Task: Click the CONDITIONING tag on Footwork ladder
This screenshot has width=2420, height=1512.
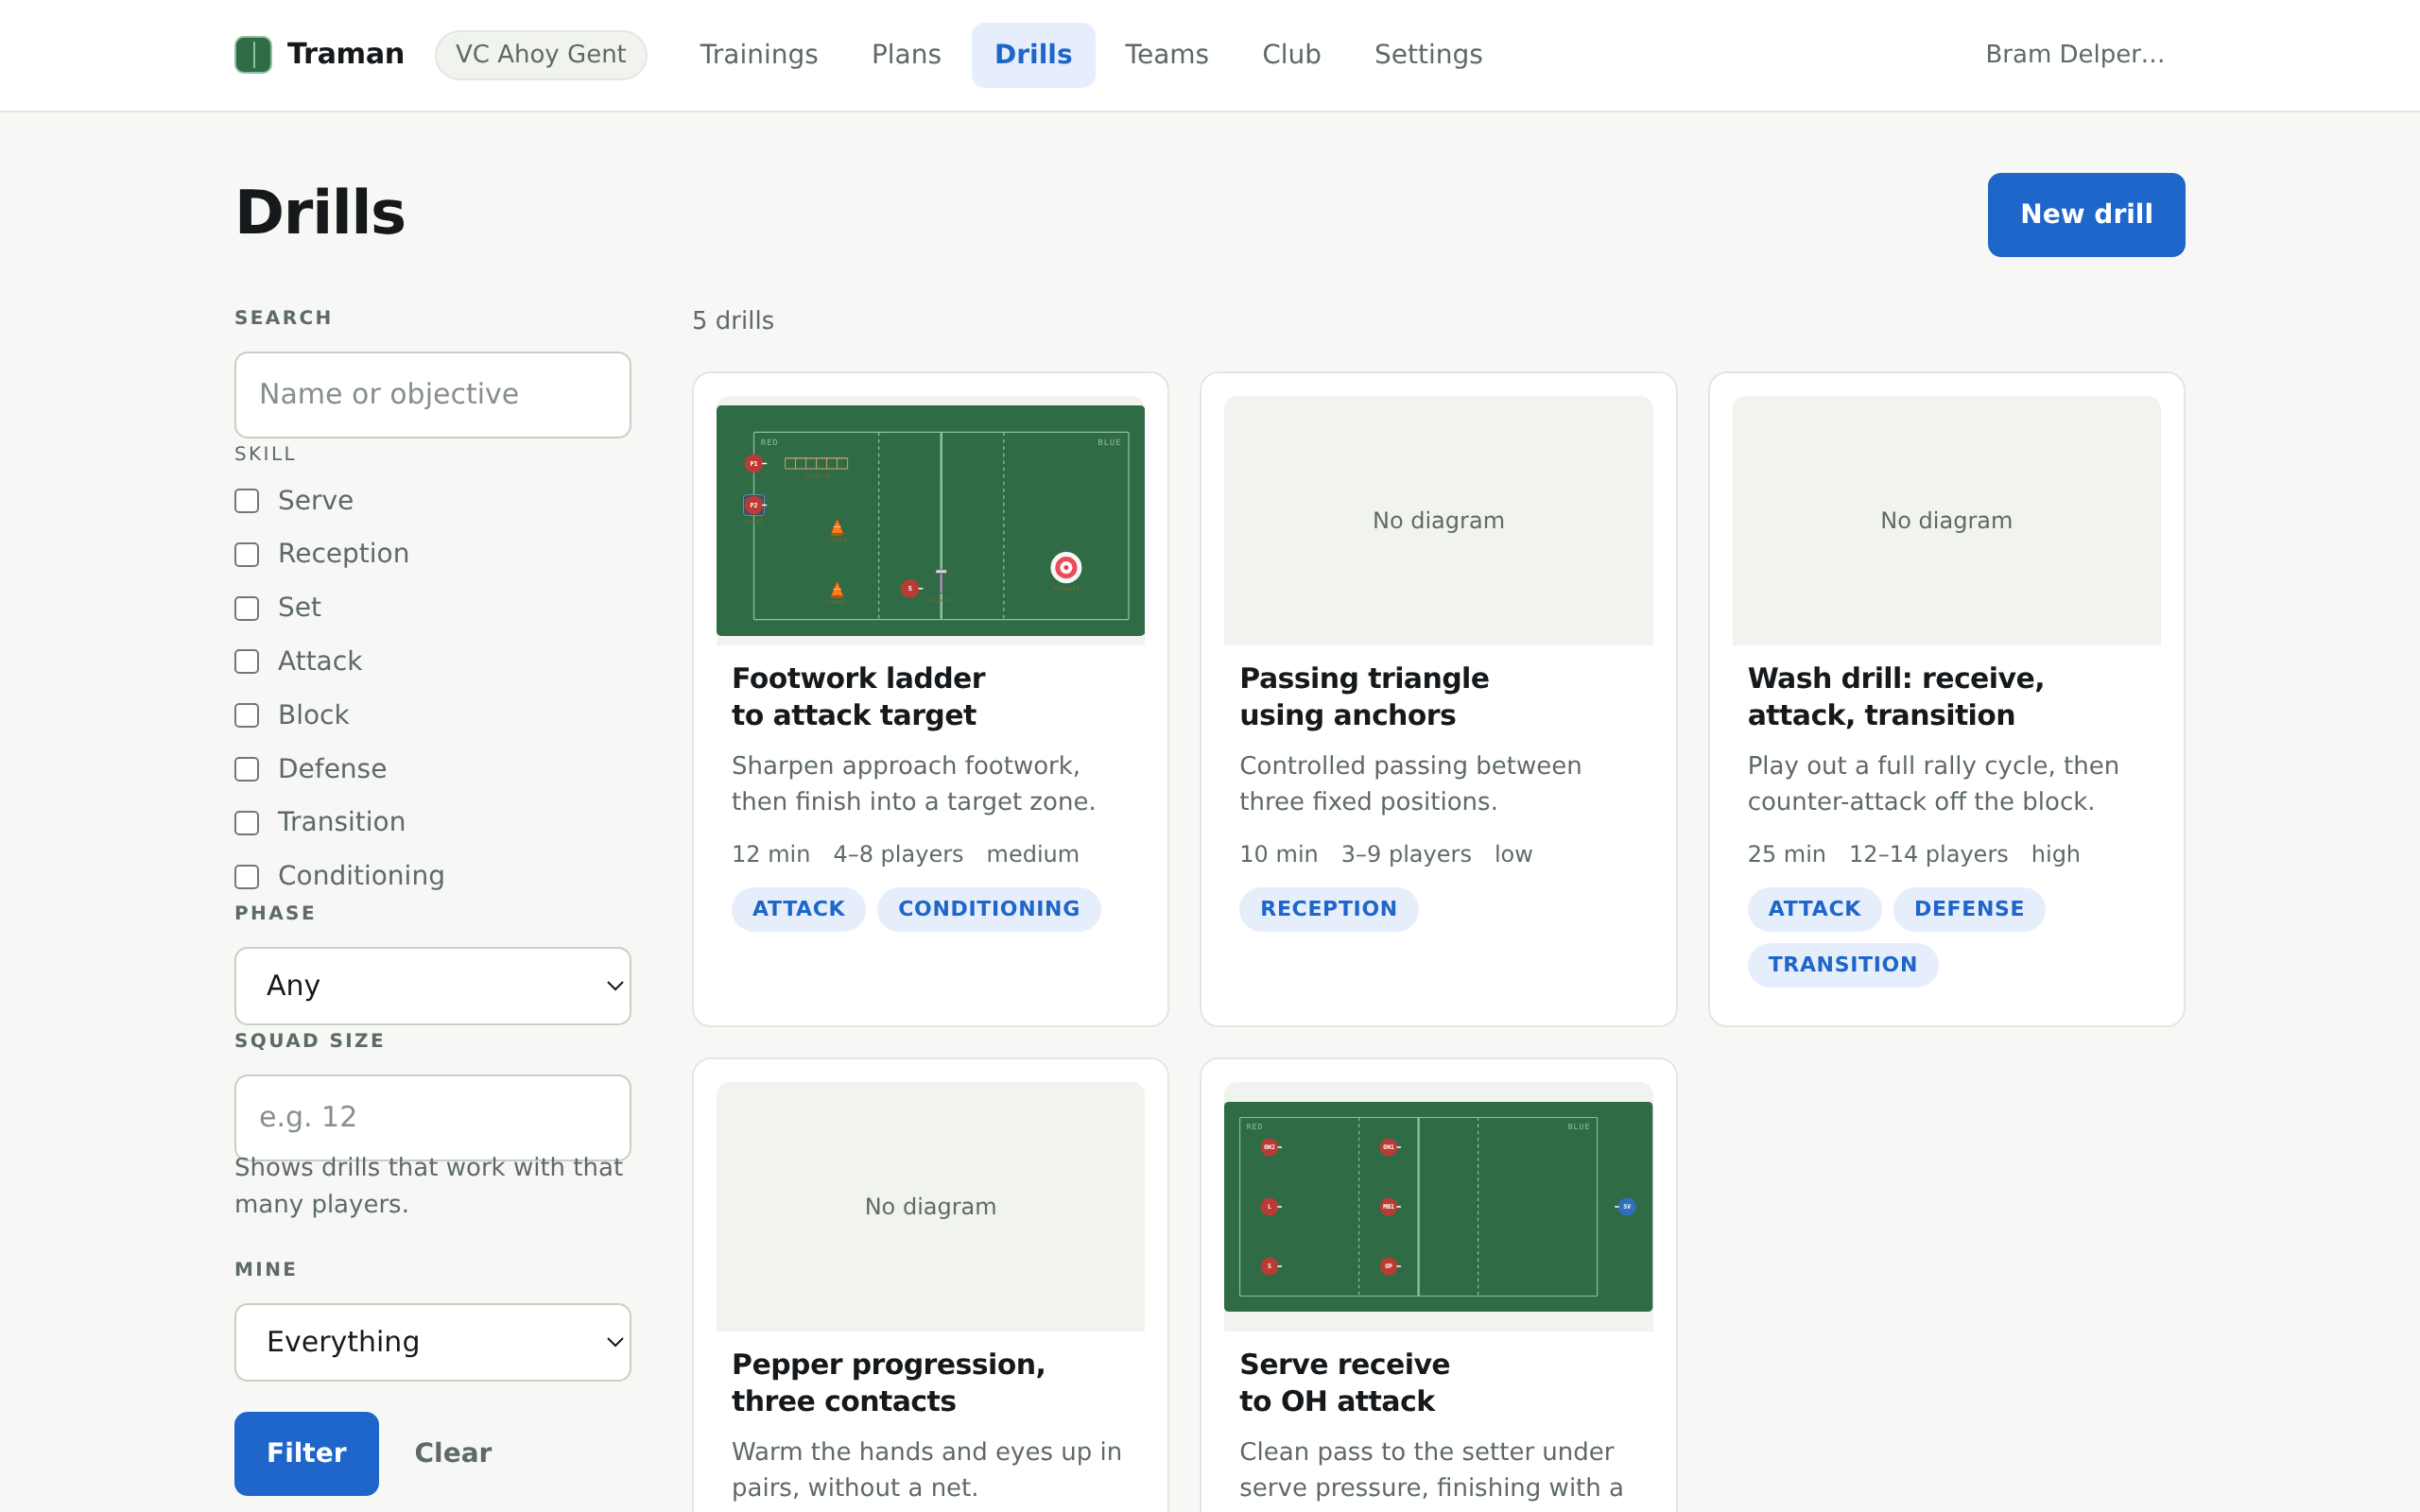Action: (x=988, y=909)
